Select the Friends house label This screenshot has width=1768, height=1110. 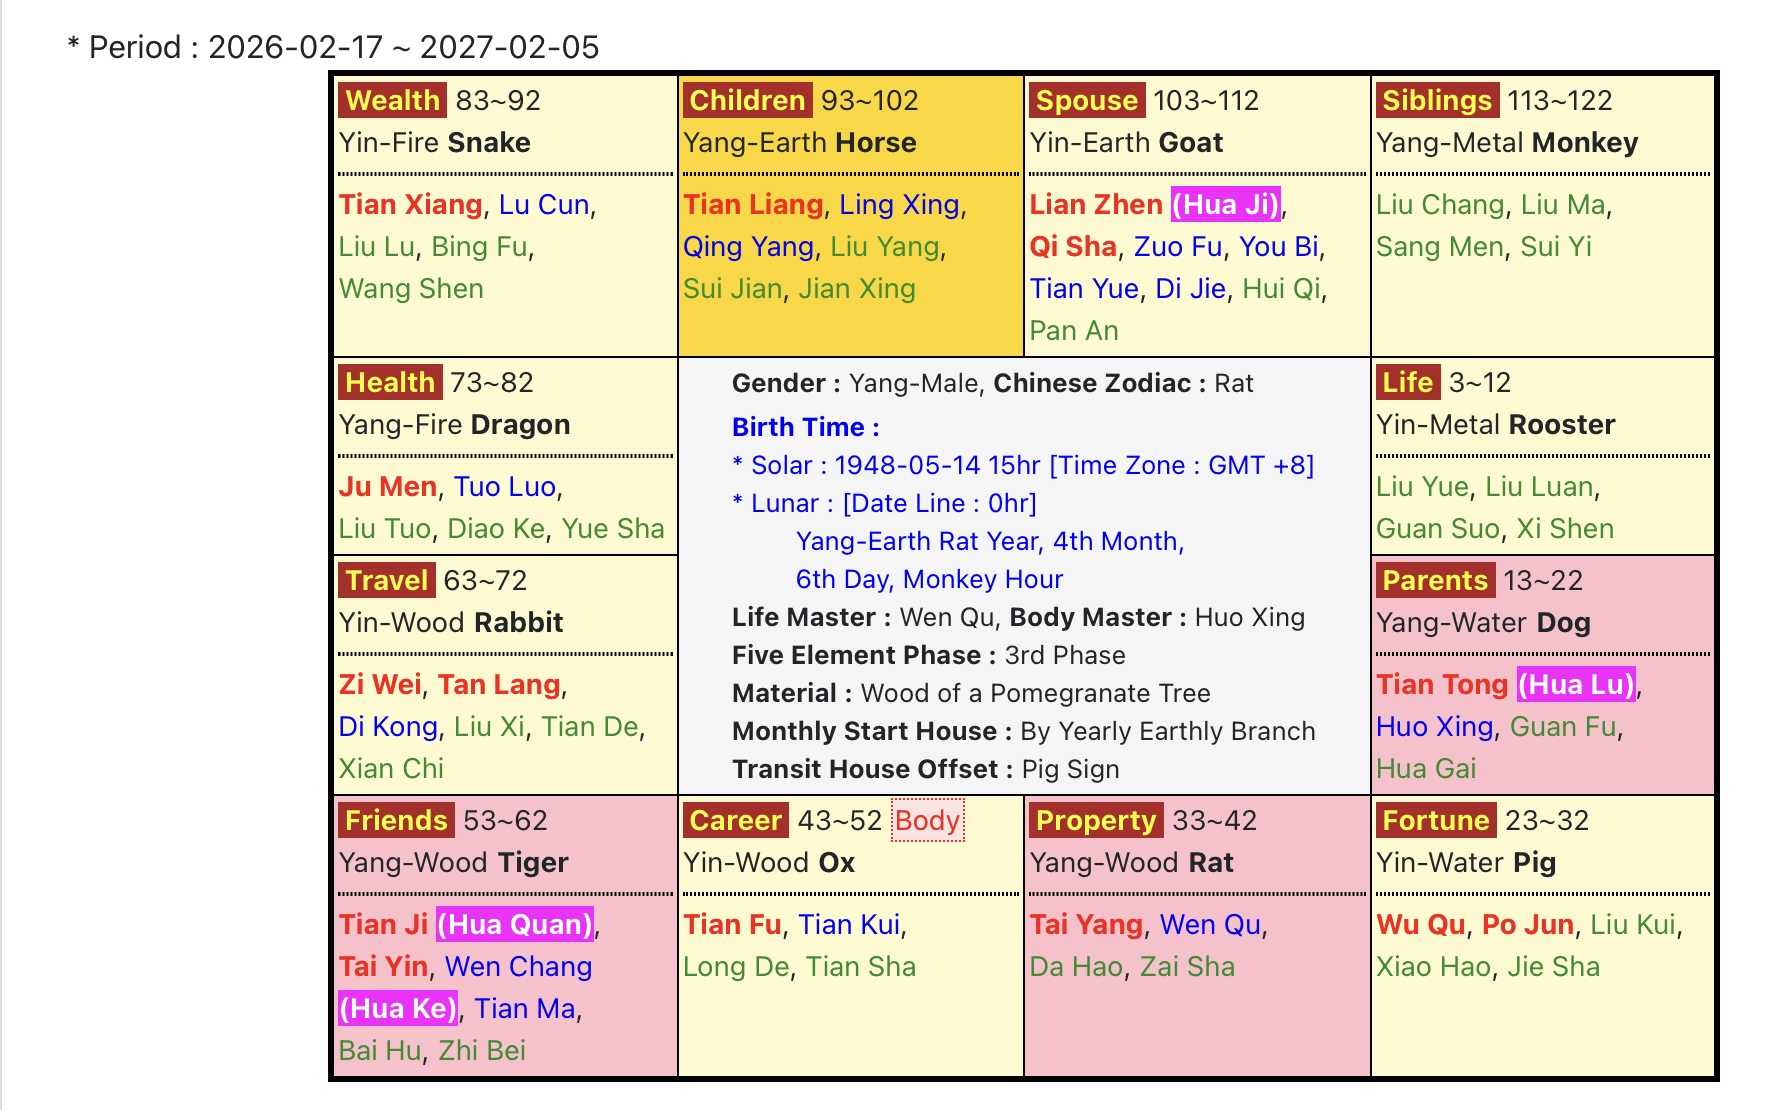pos(395,820)
